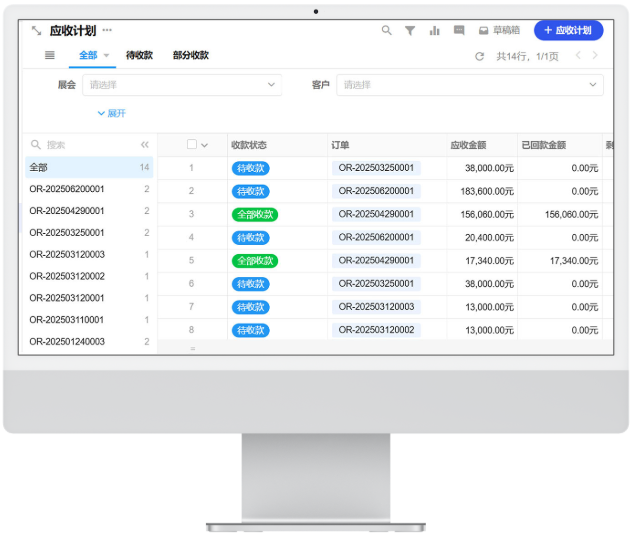
Task: Collapse the left panel with double-arrow icon
Action: (x=145, y=145)
